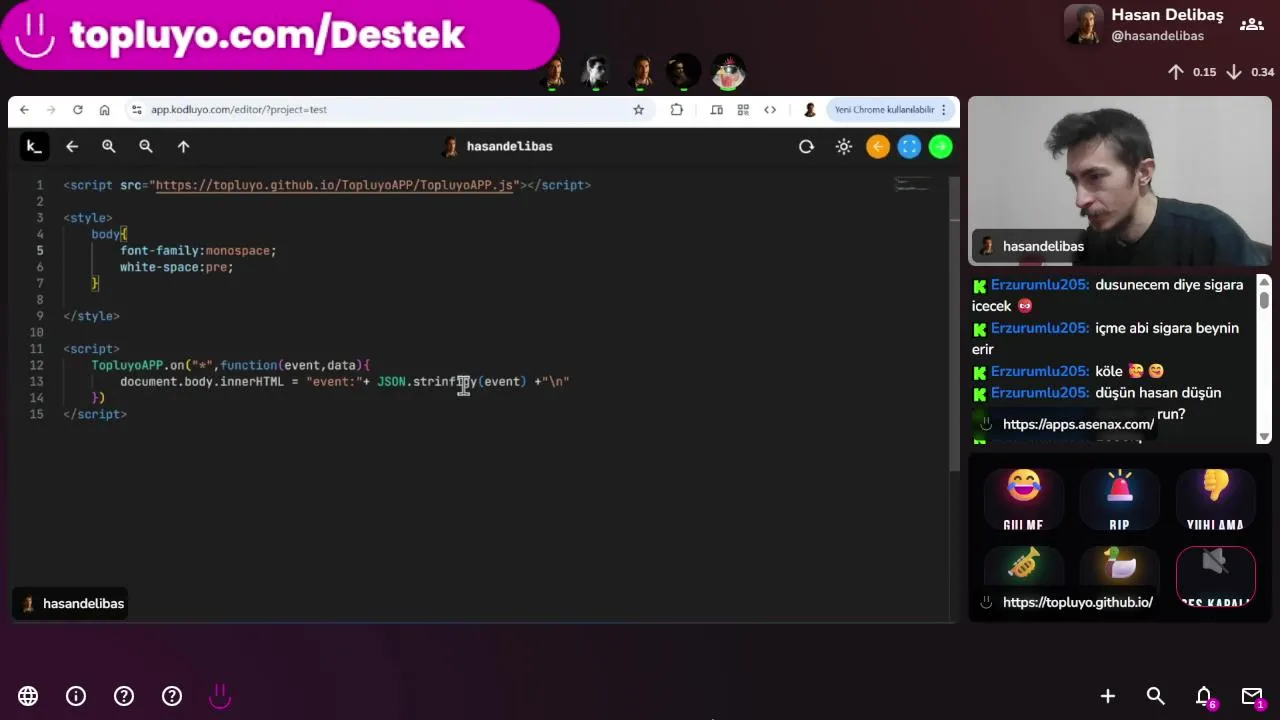Zoom out with the minus magnifier icon
The width and height of the screenshot is (1280, 720).
pyautogui.click(x=146, y=147)
